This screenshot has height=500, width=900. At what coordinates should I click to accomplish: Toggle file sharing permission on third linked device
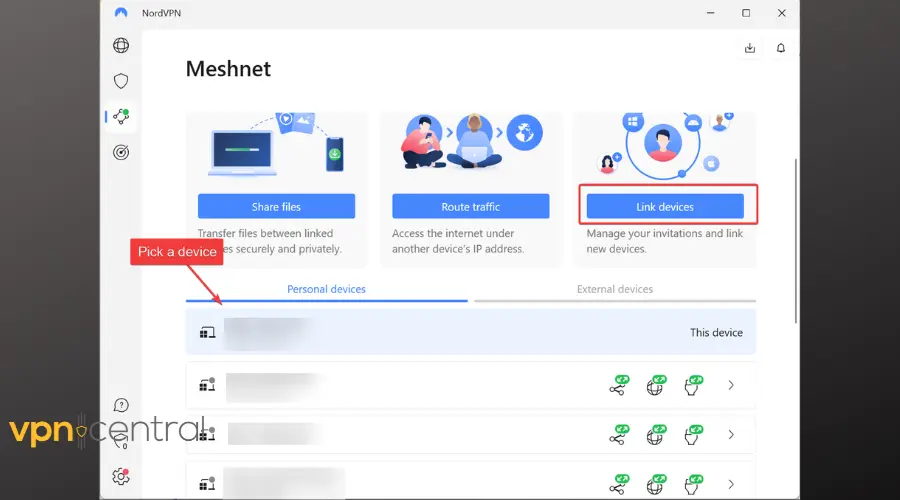point(619,484)
